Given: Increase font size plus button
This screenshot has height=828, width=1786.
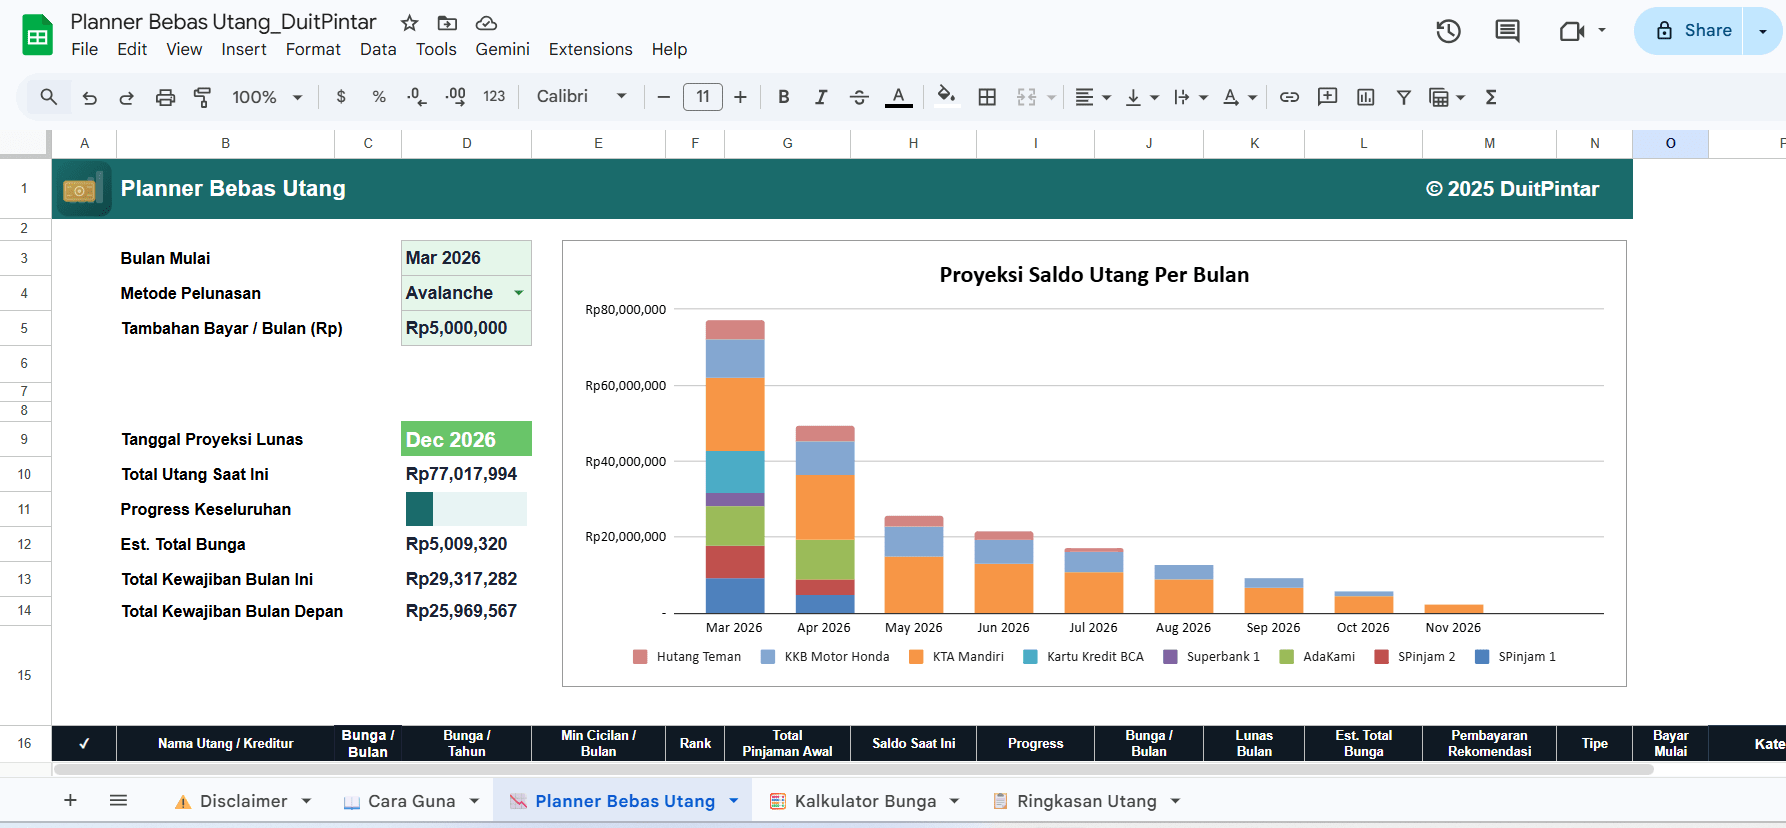Looking at the screenshot, I should (740, 97).
